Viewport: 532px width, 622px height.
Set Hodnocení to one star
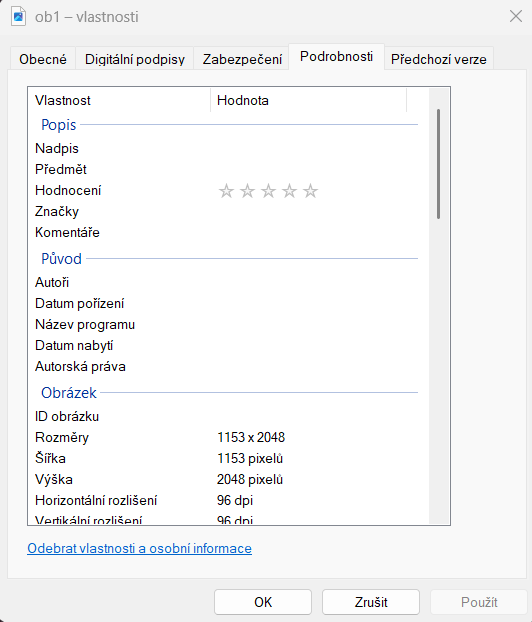point(226,191)
